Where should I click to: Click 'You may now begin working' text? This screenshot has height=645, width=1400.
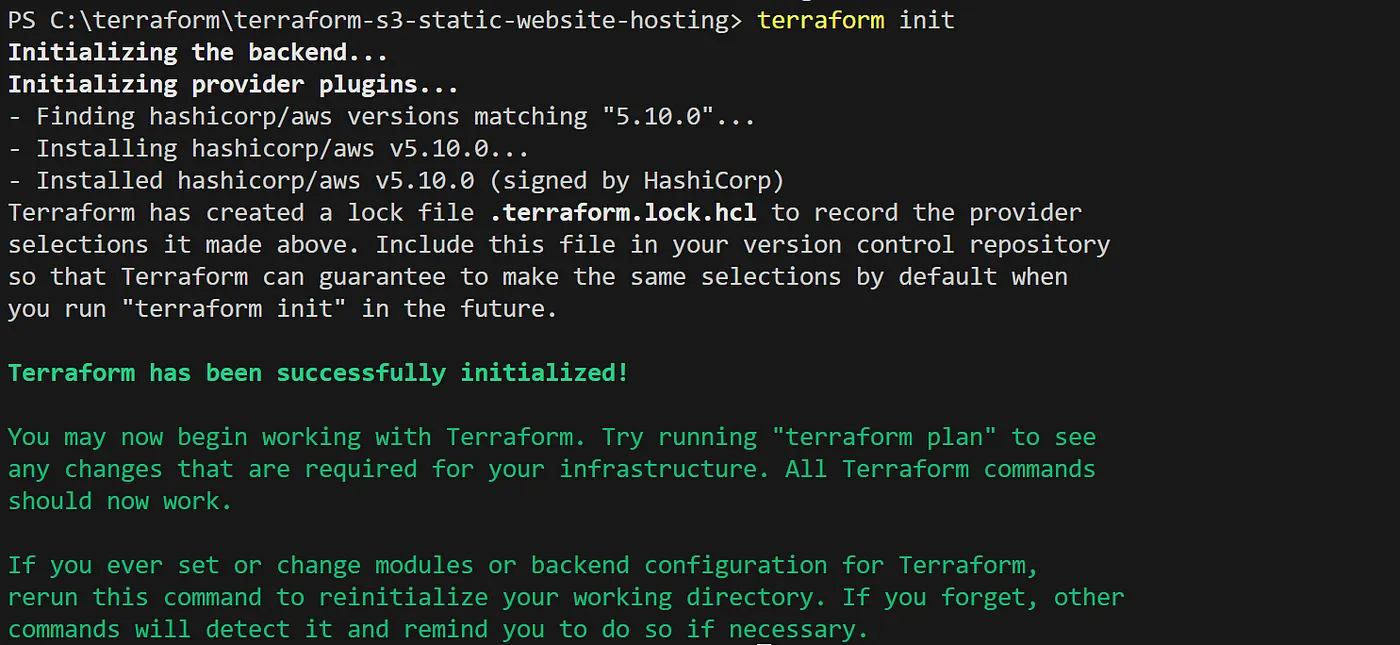[x=184, y=437]
